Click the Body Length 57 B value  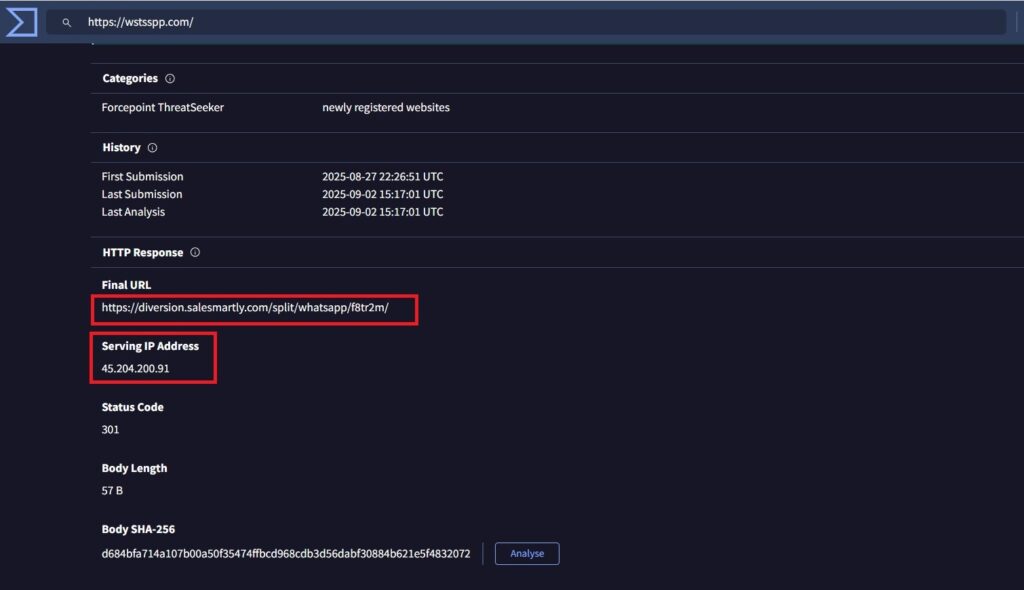pyautogui.click(x=112, y=491)
